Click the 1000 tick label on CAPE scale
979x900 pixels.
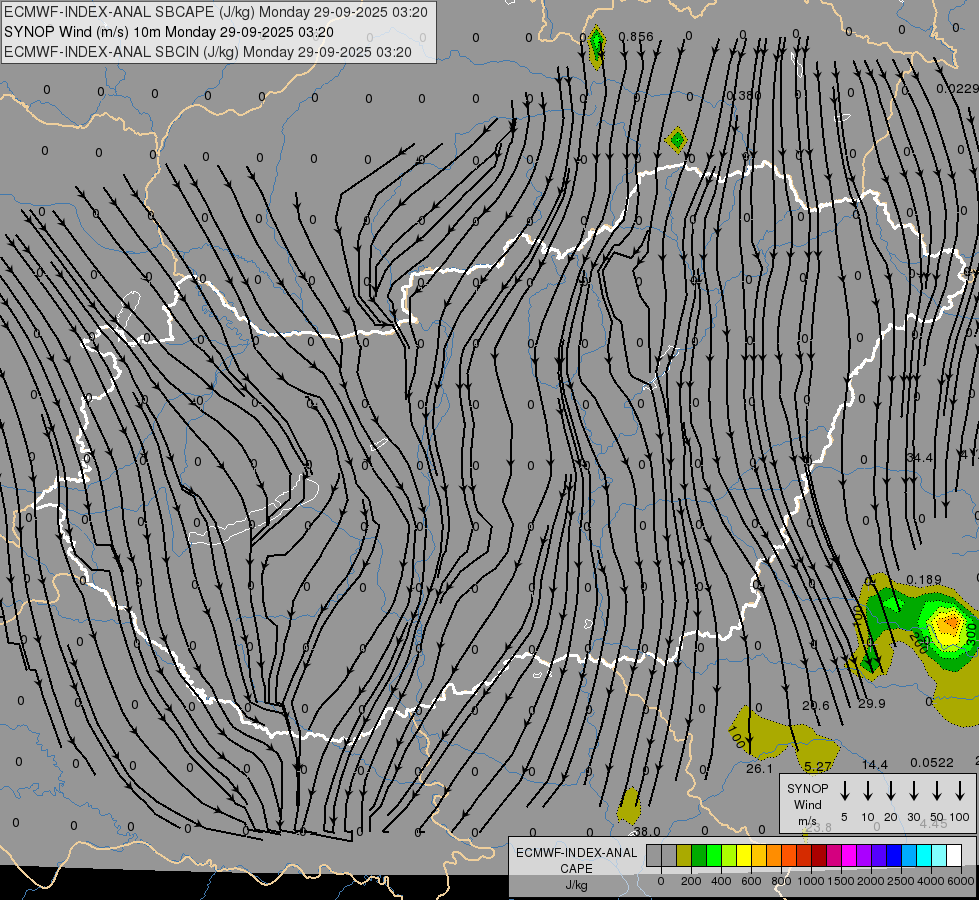coord(810,881)
